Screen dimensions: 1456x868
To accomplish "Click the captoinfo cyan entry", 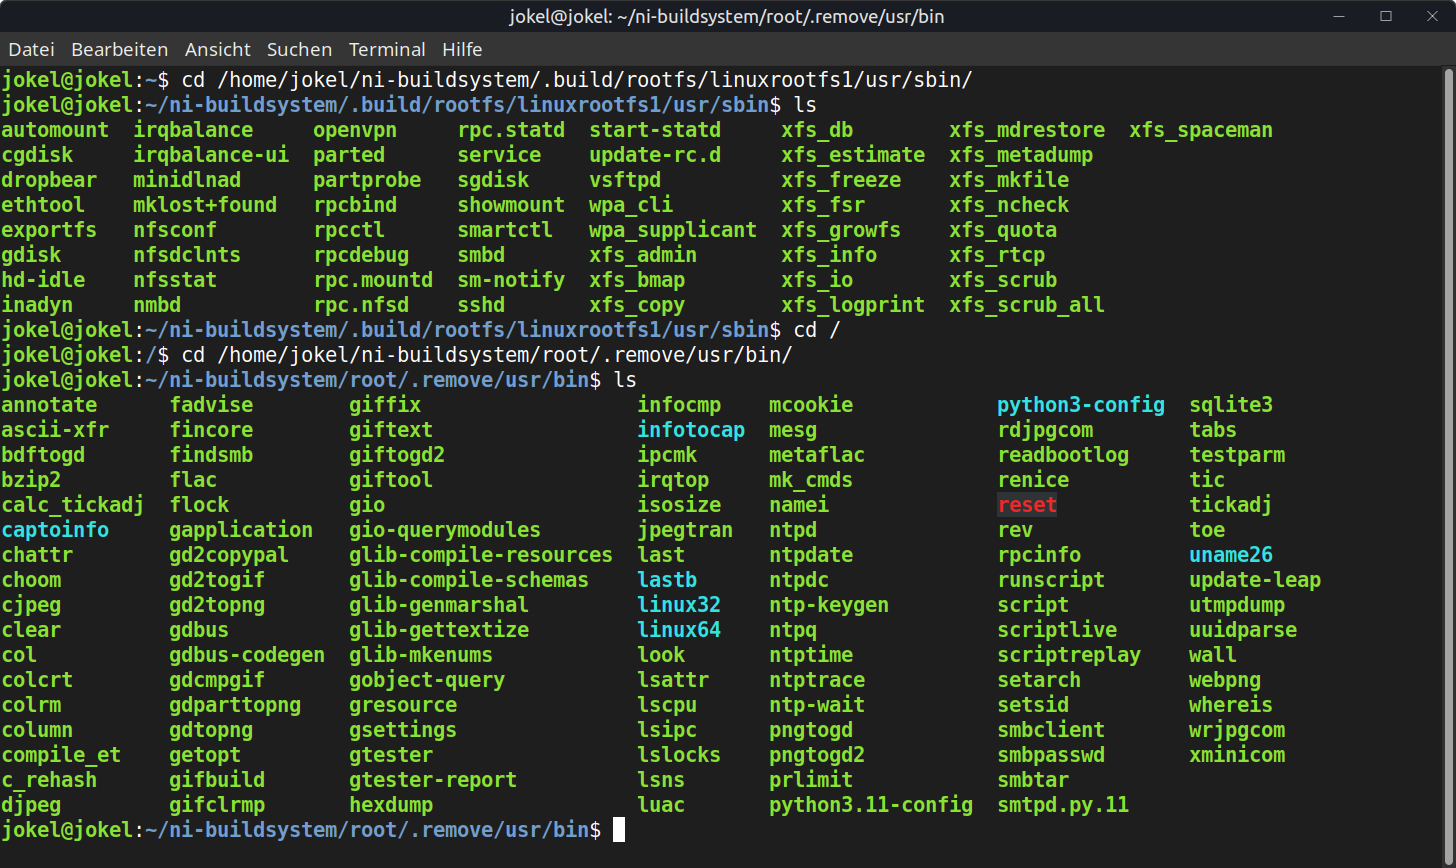I will coord(55,530).
